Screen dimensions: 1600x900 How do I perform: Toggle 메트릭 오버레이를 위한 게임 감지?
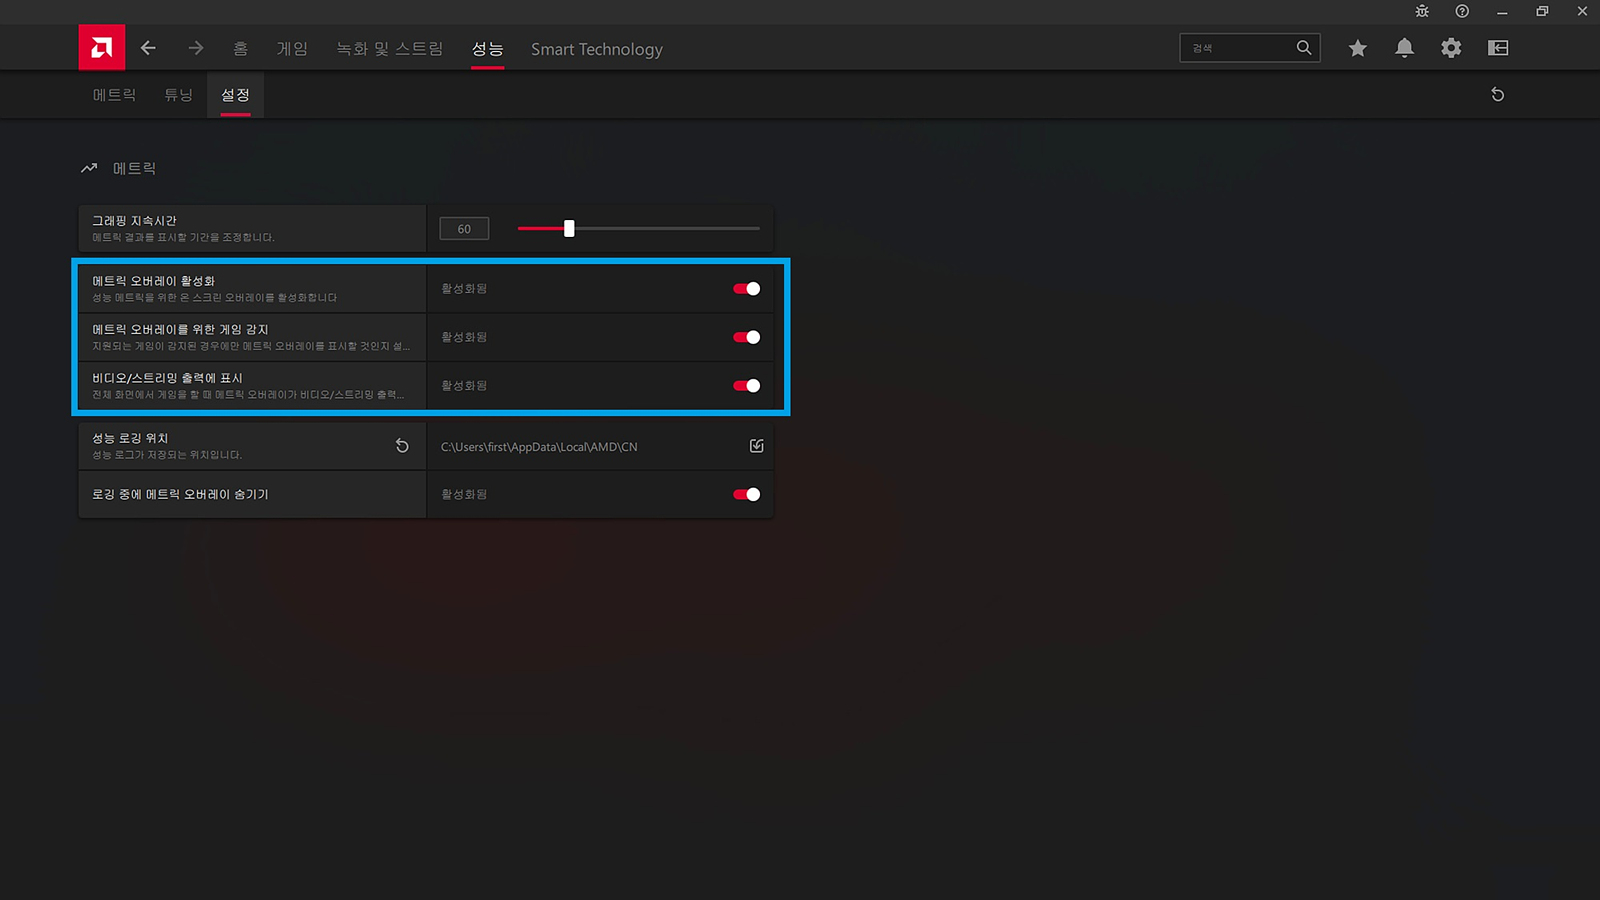coord(747,337)
